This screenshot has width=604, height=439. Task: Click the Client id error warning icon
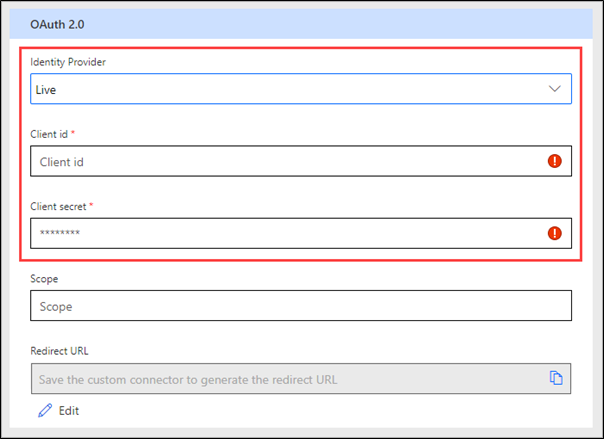554,161
